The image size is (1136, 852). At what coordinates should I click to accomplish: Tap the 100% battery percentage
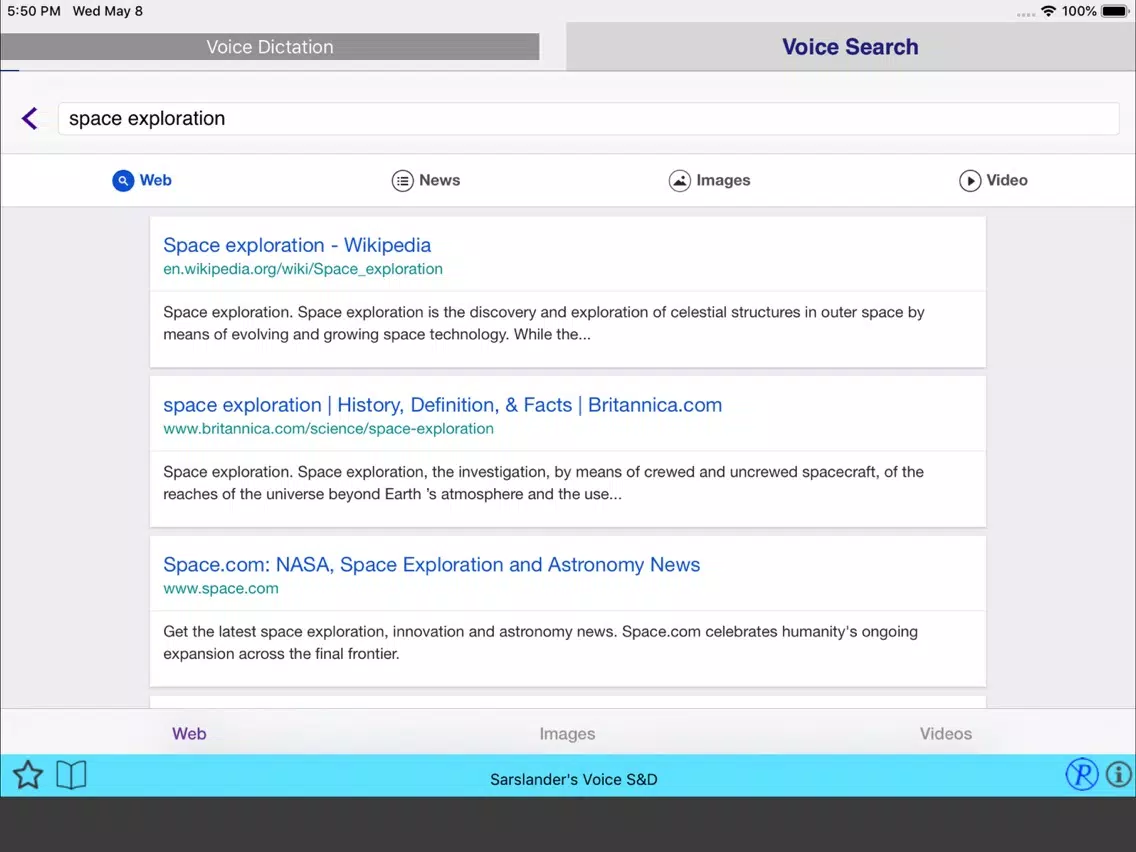1079,11
